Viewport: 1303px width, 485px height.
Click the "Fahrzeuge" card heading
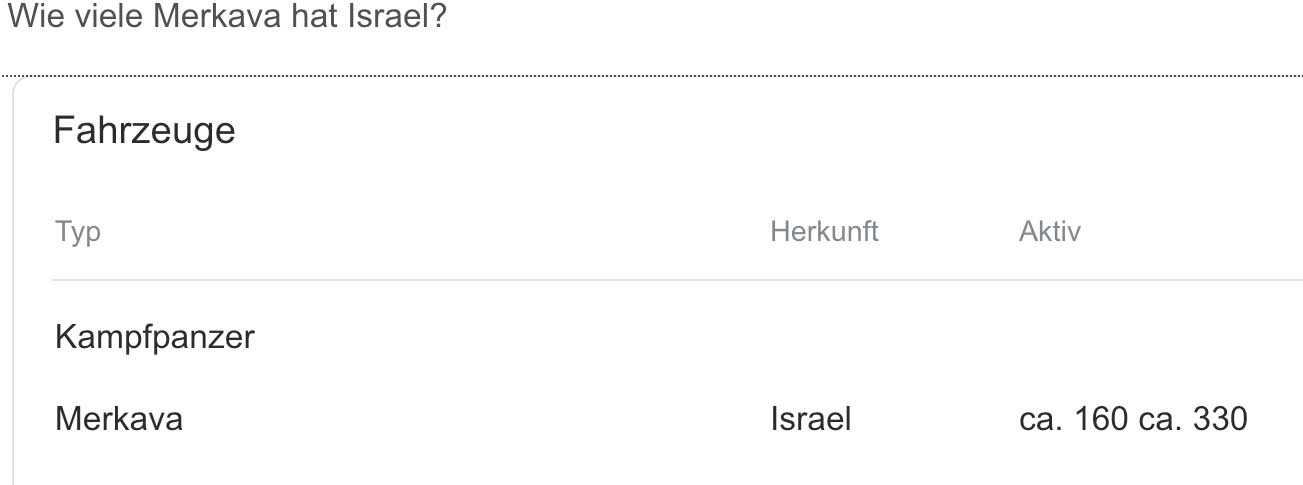click(144, 130)
